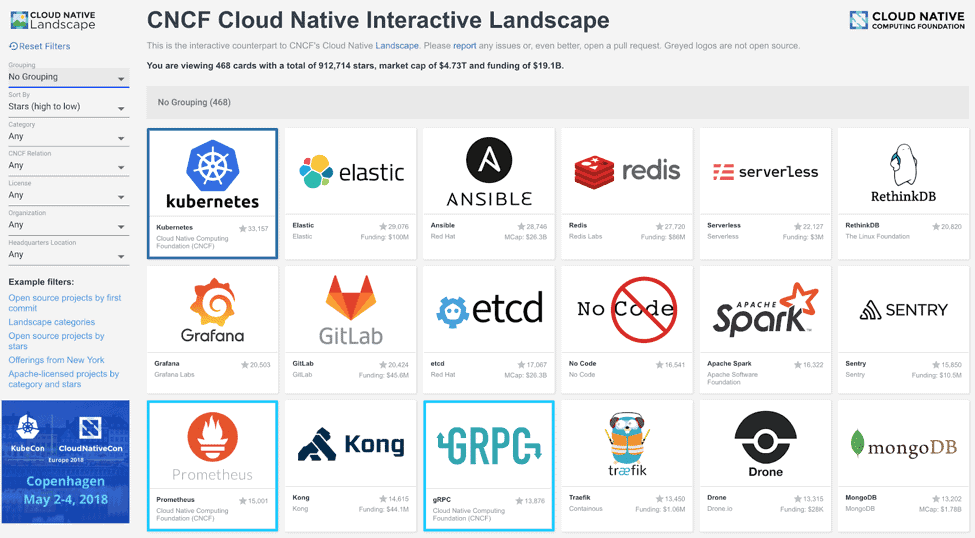Open the Landscape categories example filter
The width and height of the screenshot is (975, 538).
point(52,322)
